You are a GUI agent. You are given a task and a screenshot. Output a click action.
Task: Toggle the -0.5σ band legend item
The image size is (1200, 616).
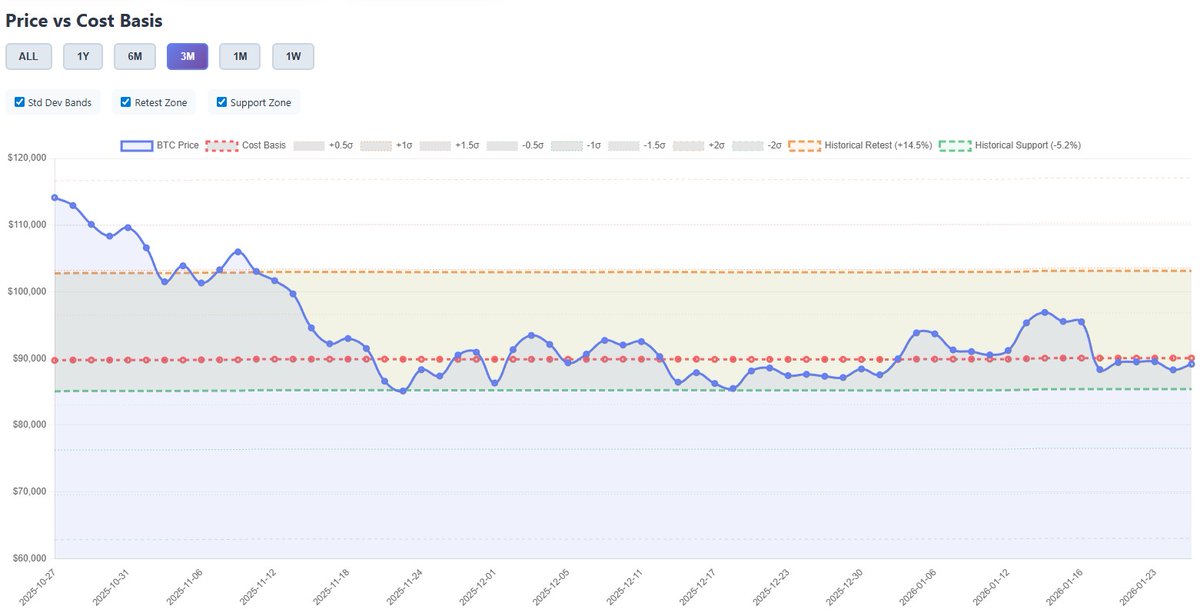click(x=516, y=145)
